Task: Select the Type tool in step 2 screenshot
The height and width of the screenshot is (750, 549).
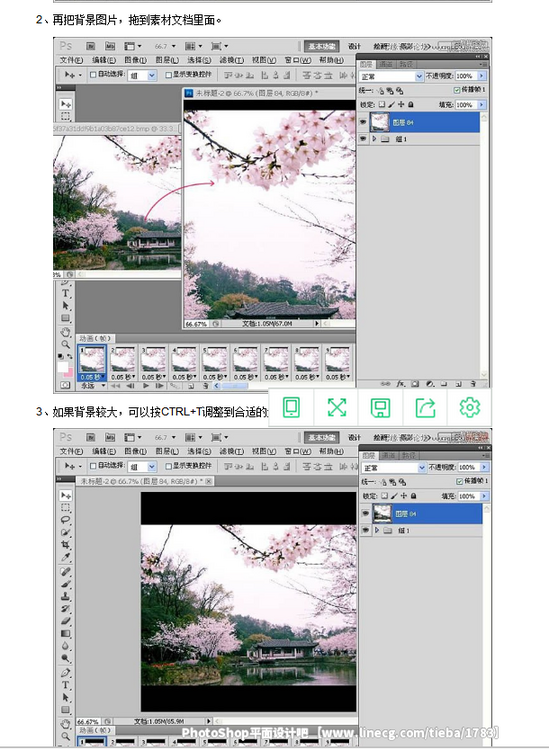Action: 66,293
